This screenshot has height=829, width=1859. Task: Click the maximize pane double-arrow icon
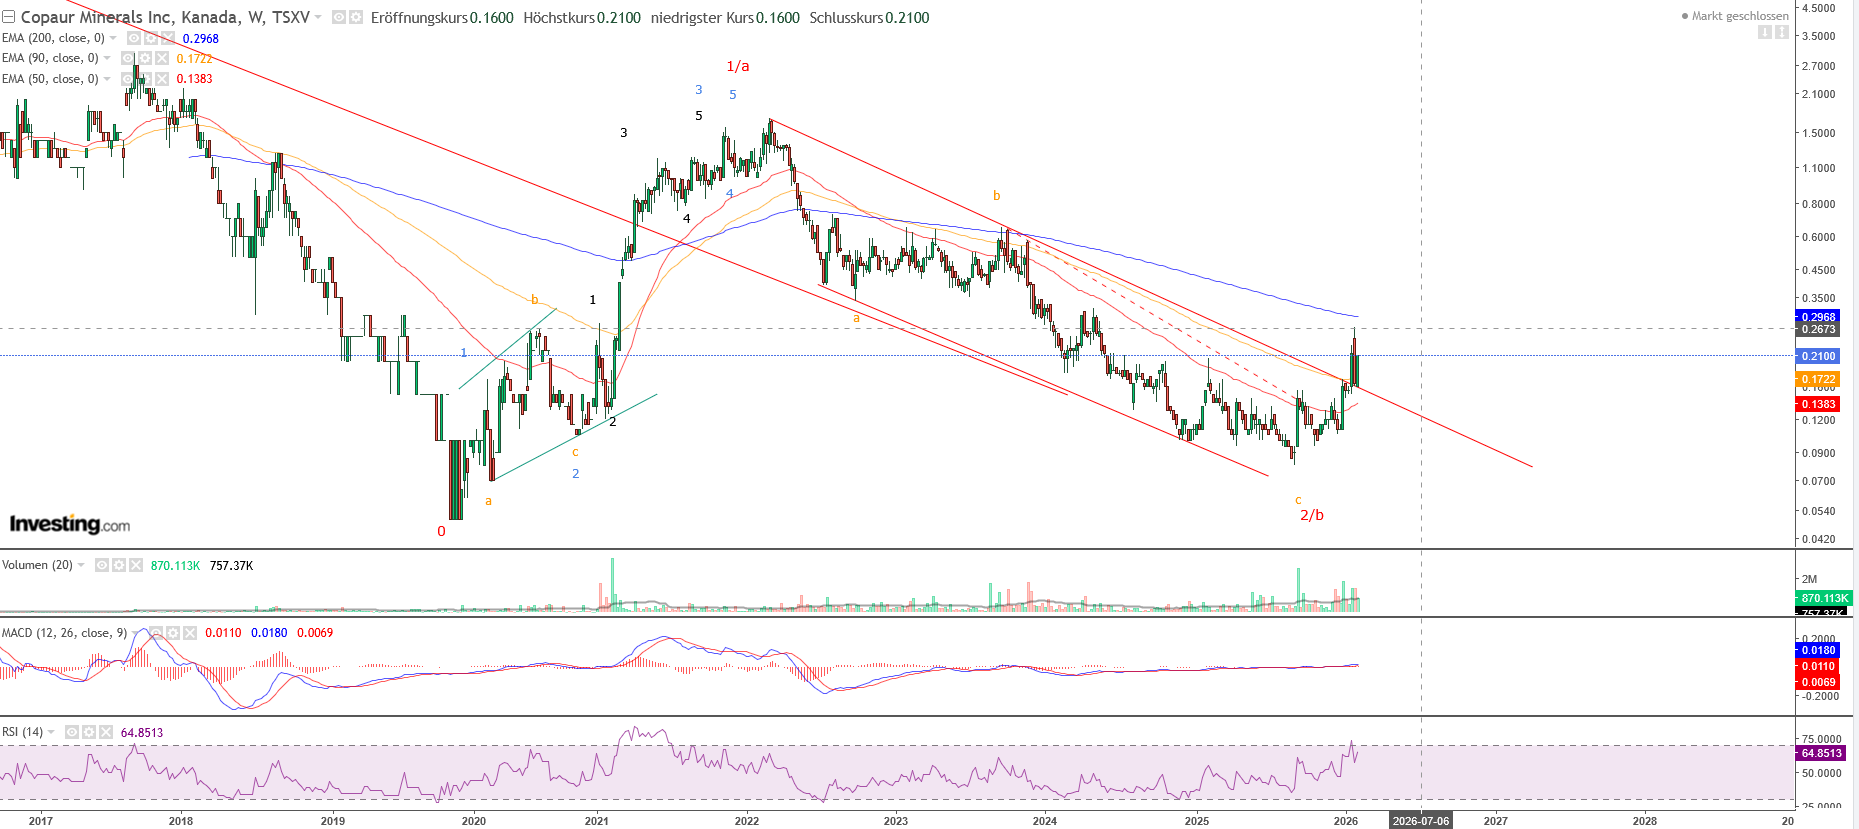click(x=1780, y=33)
